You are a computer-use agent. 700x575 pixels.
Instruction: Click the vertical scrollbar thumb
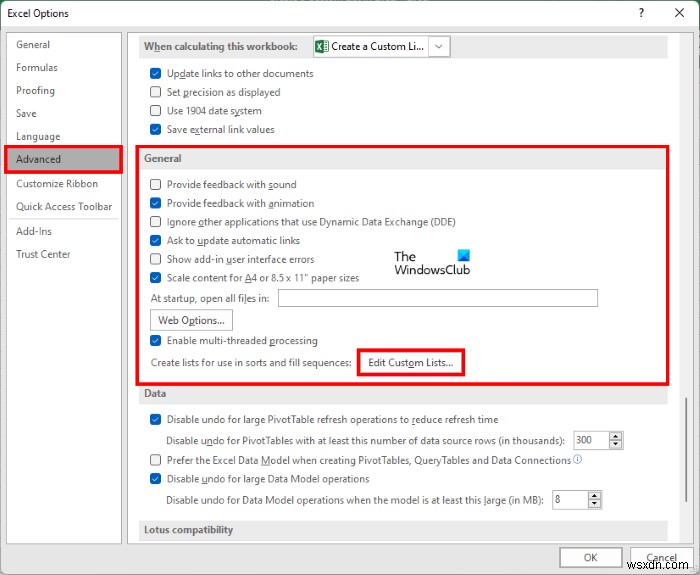(x=686, y=450)
